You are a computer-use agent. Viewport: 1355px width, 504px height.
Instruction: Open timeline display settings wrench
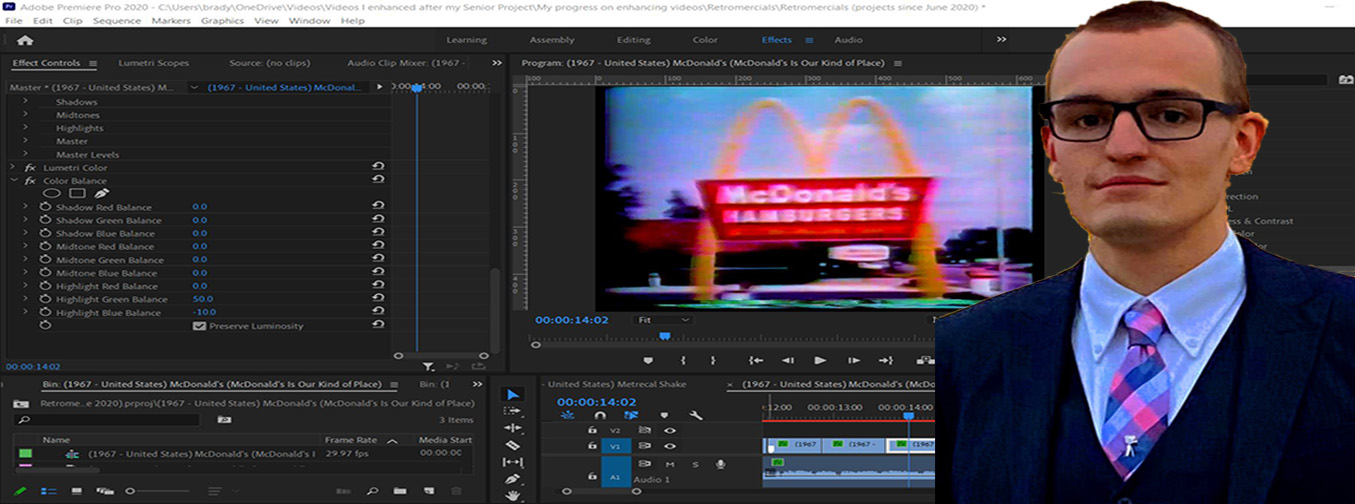(696, 416)
